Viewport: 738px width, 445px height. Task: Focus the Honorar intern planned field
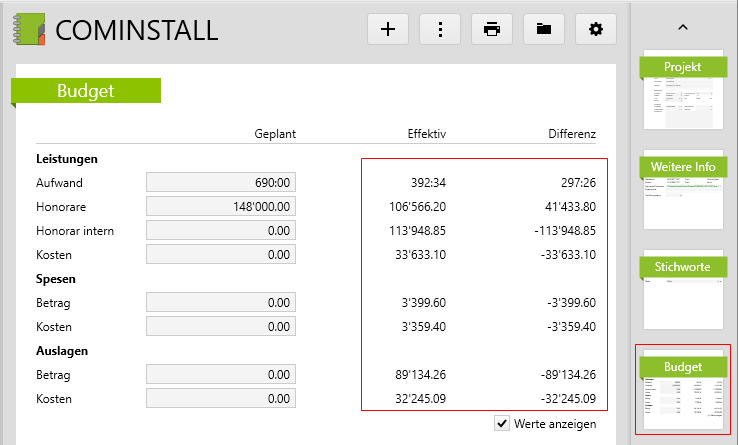point(222,230)
